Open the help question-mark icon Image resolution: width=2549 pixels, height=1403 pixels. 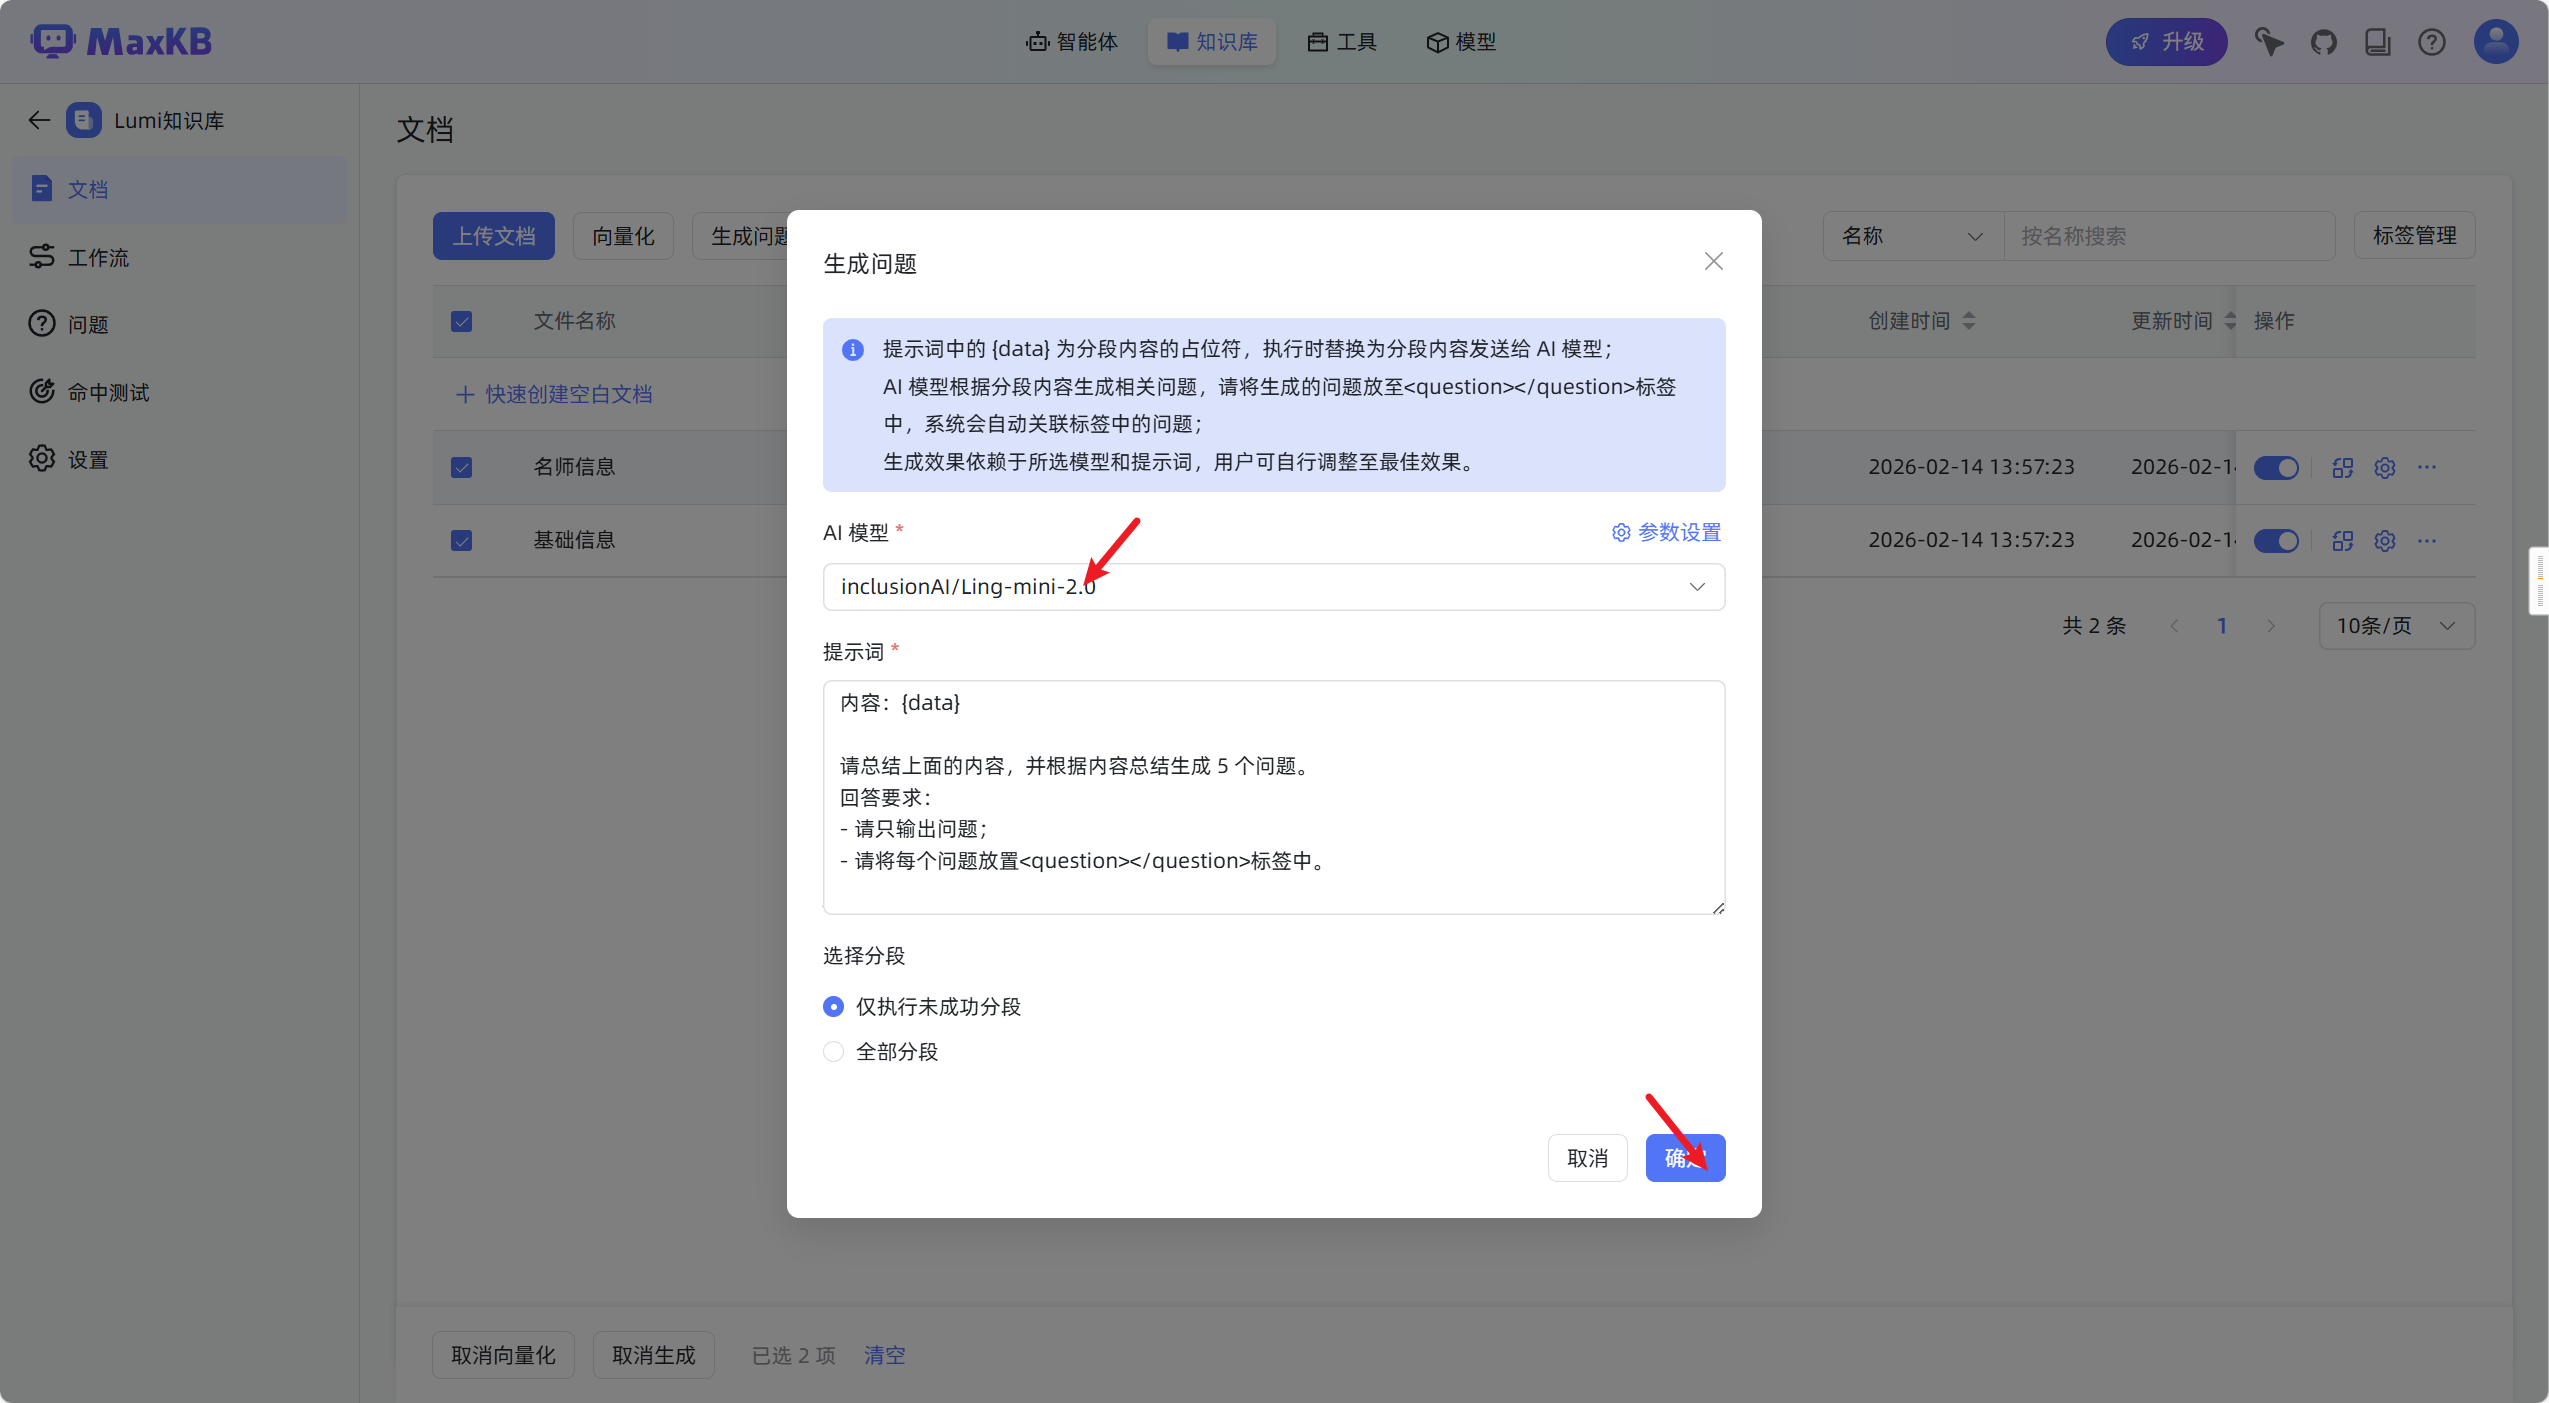2431,42
